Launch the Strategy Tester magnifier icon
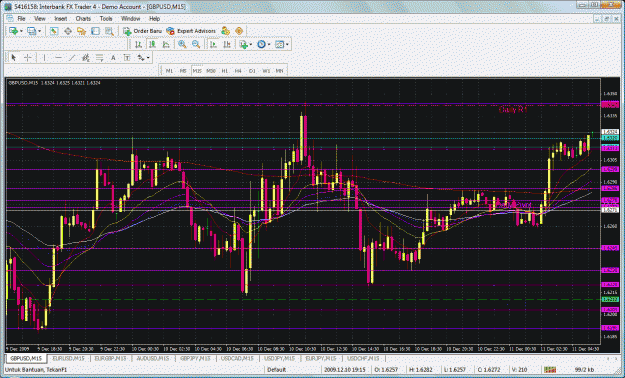The height and width of the screenshot is (378, 625). tap(109, 31)
